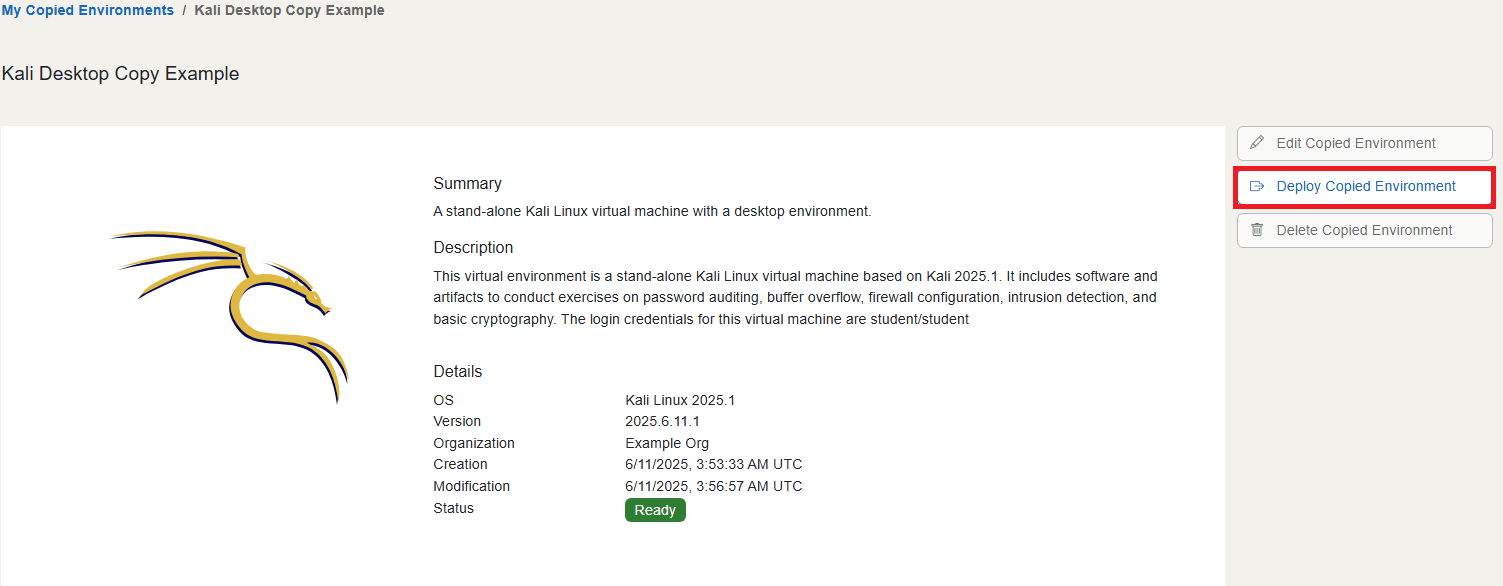
Task: Click the OS value Kali Linux 2025.1
Action: click(680, 400)
